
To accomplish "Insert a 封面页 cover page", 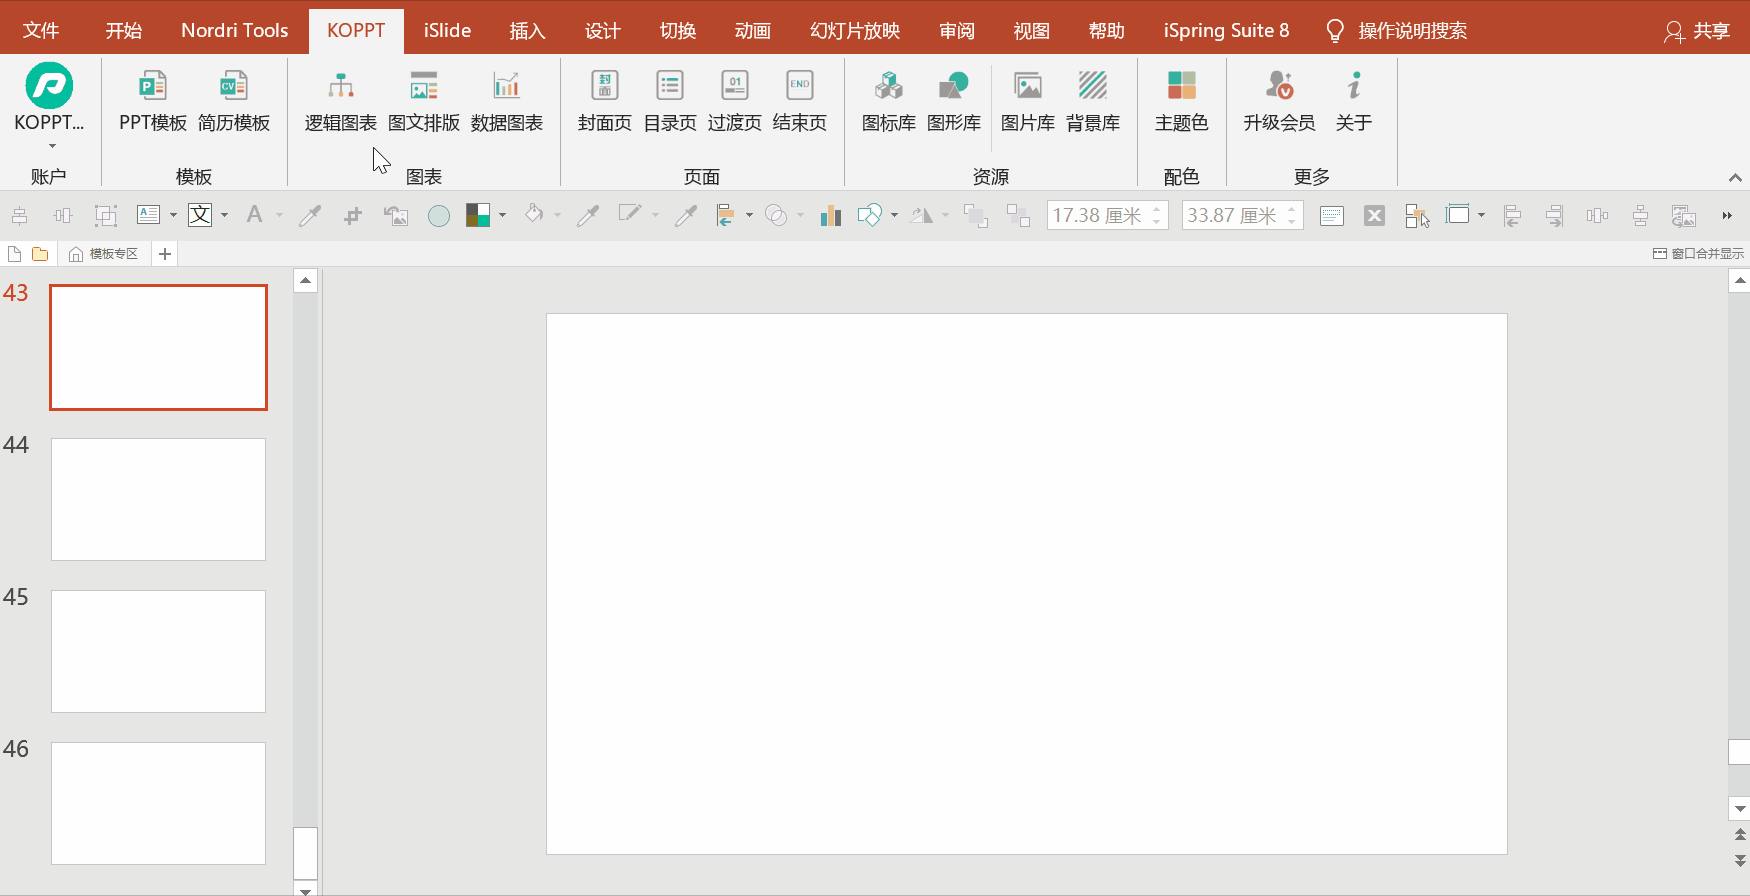I will point(604,100).
